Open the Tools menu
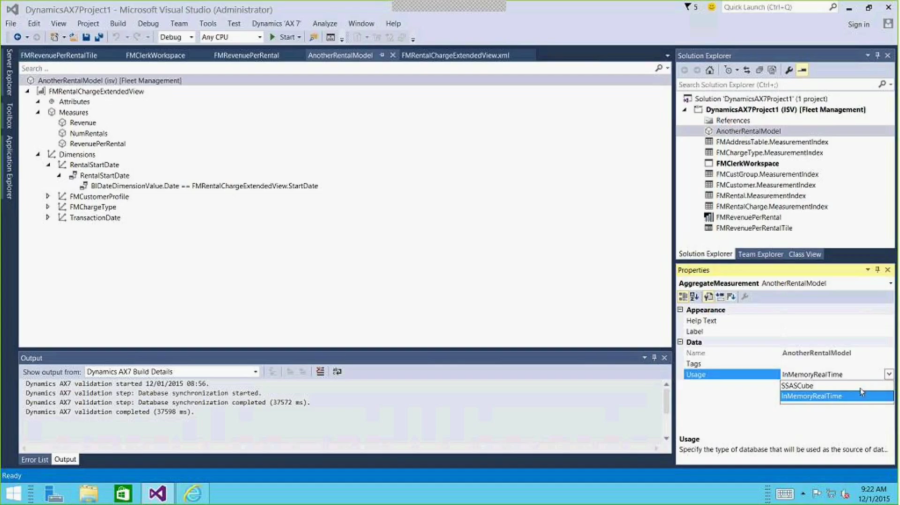The height and width of the screenshot is (505, 900). pyautogui.click(x=208, y=24)
